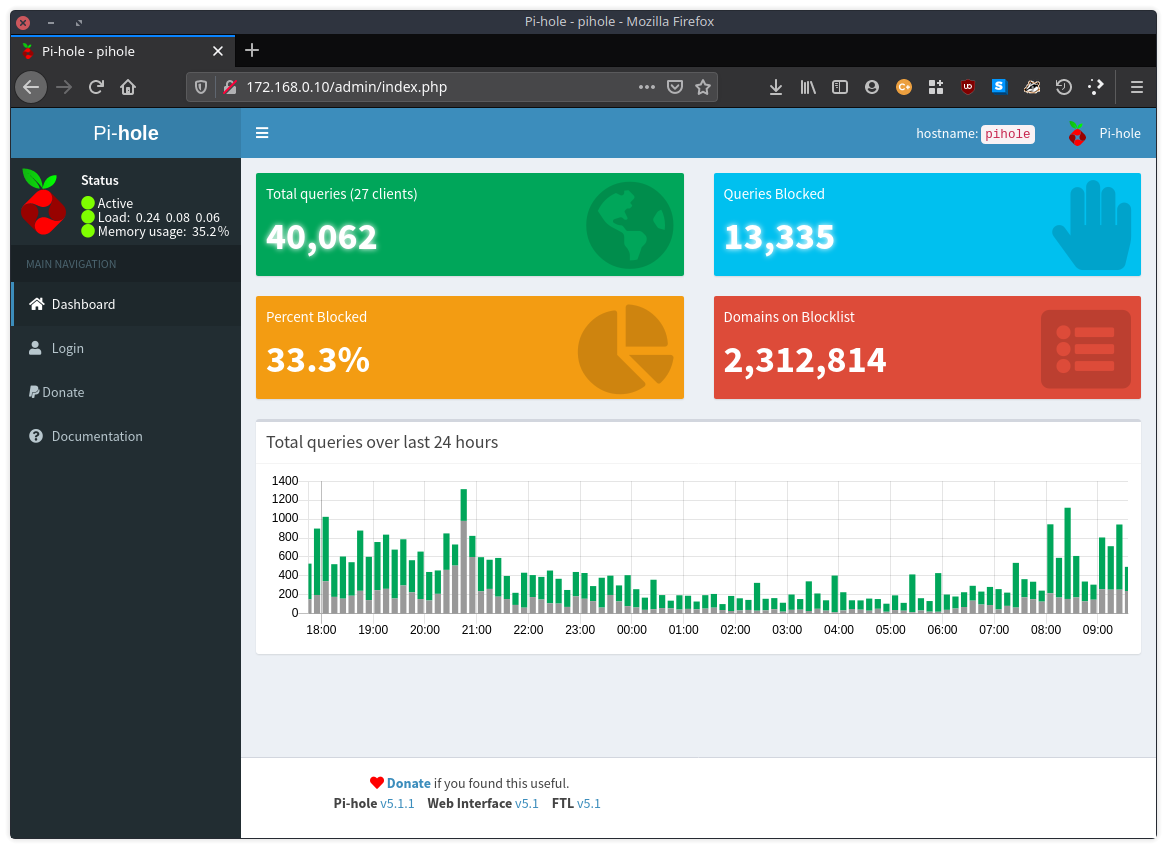Click the eraser-like extension icon

click(1032, 87)
